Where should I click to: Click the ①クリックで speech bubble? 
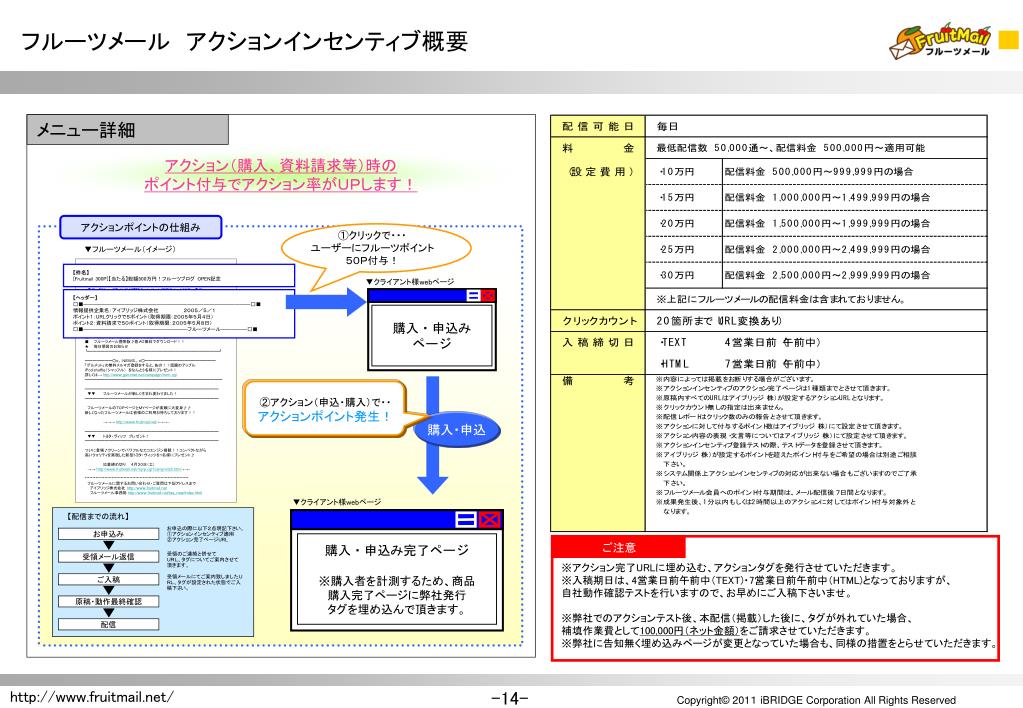tap(375, 248)
